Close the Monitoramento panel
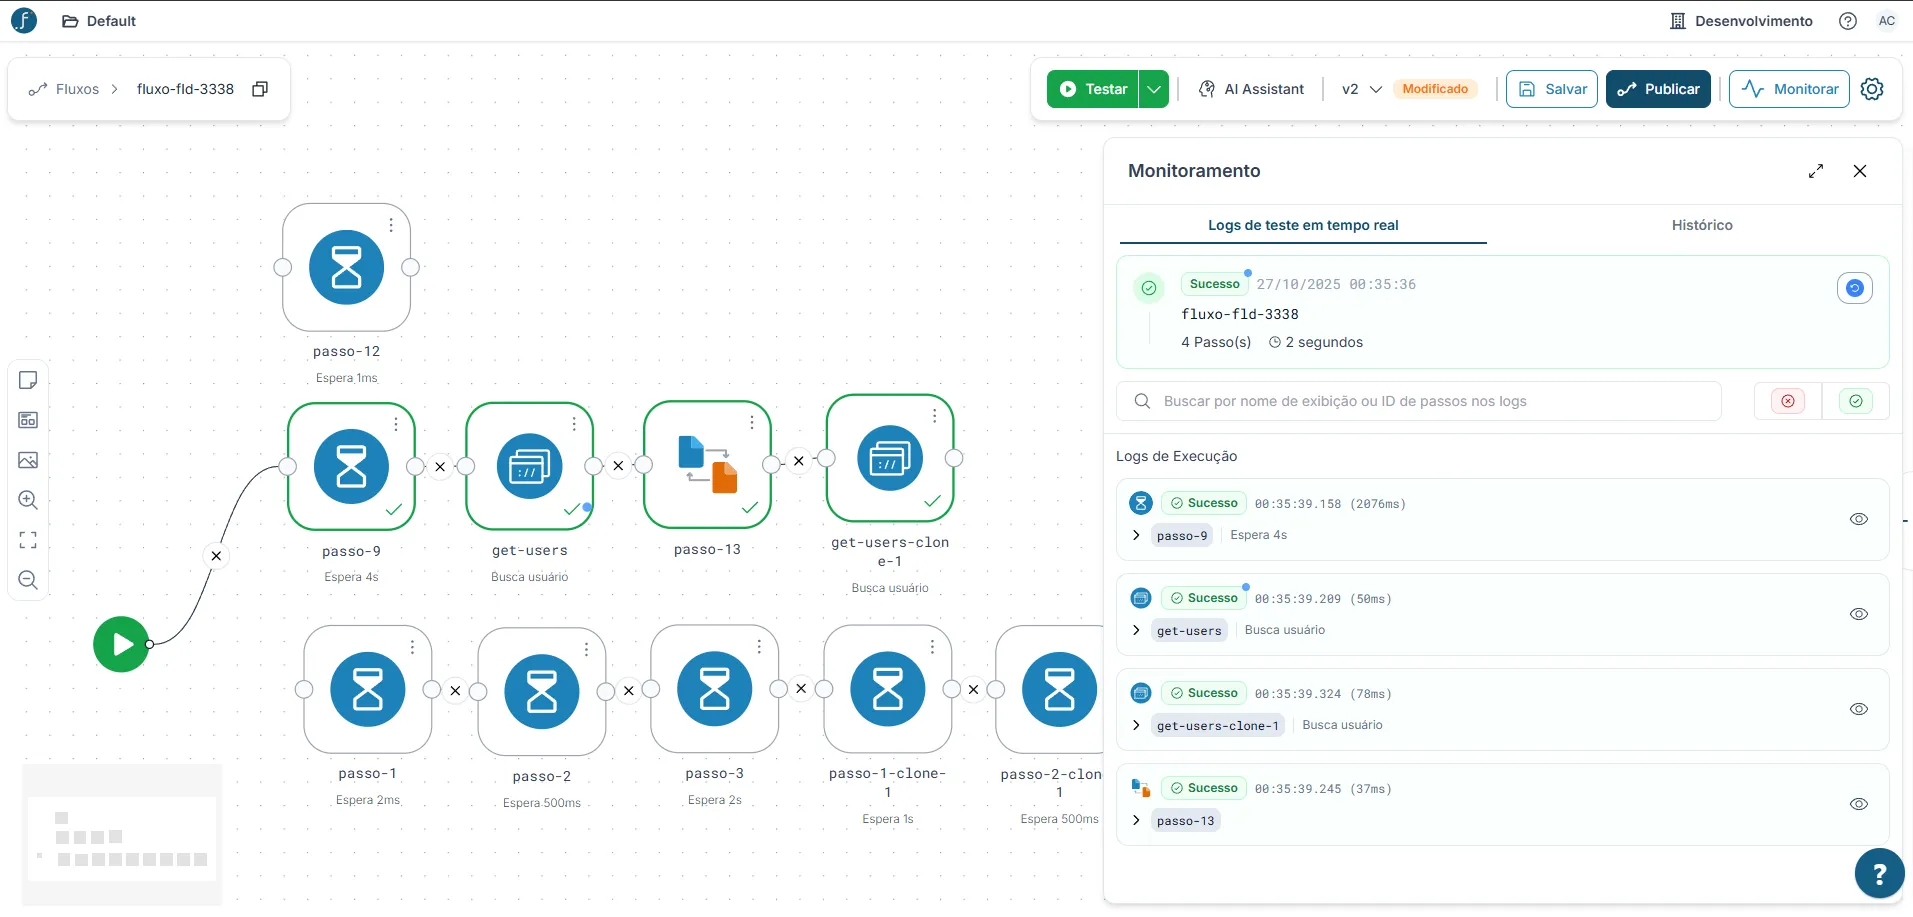 pyautogui.click(x=1860, y=171)
